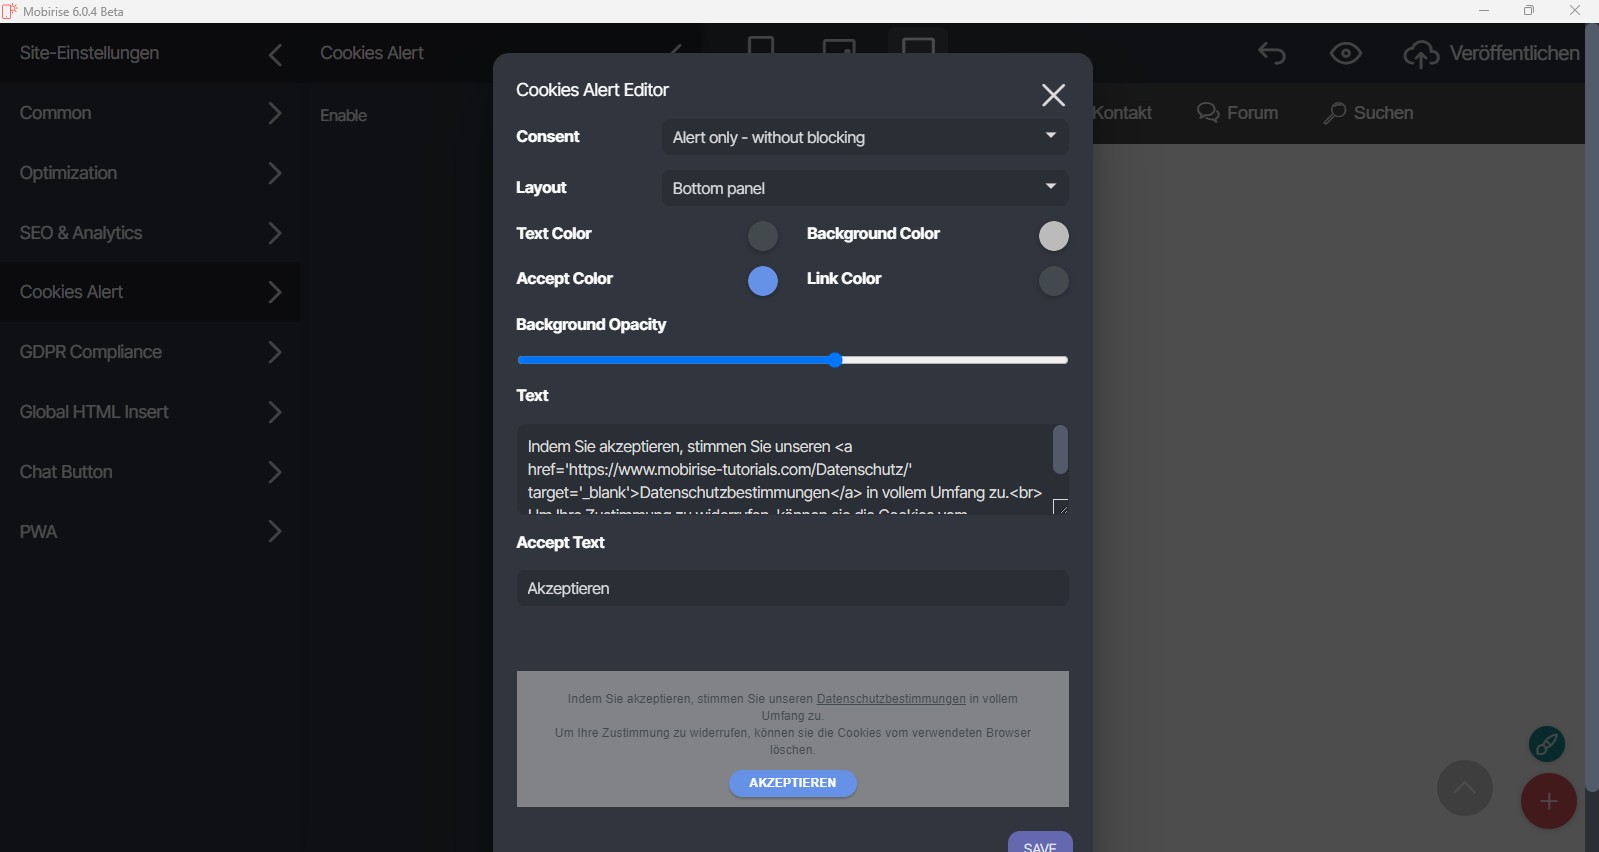Open the Consent dropdown
This screenshot has width=1599, height=852.
click(864, 137)
